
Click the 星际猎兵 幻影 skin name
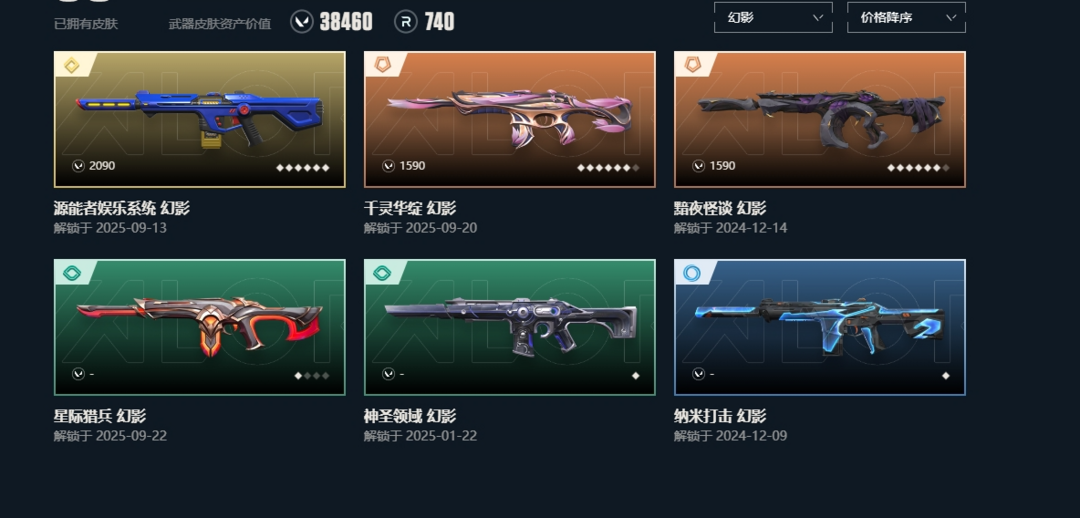coord(100,416)
